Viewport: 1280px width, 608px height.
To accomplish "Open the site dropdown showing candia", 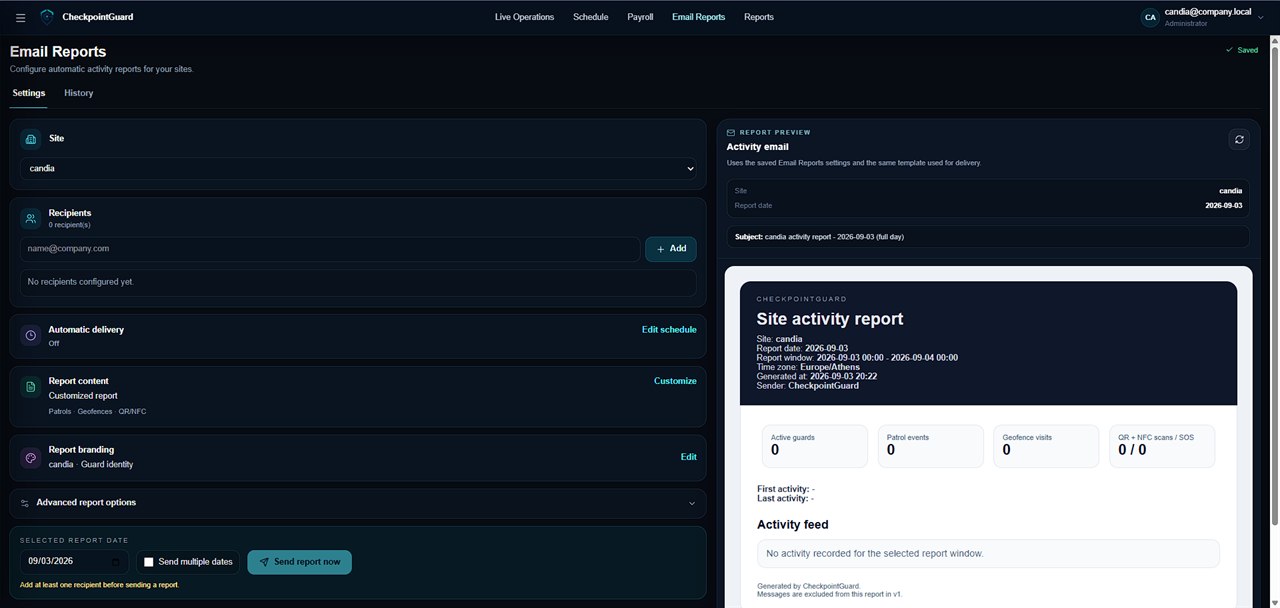I will [358, 169].
